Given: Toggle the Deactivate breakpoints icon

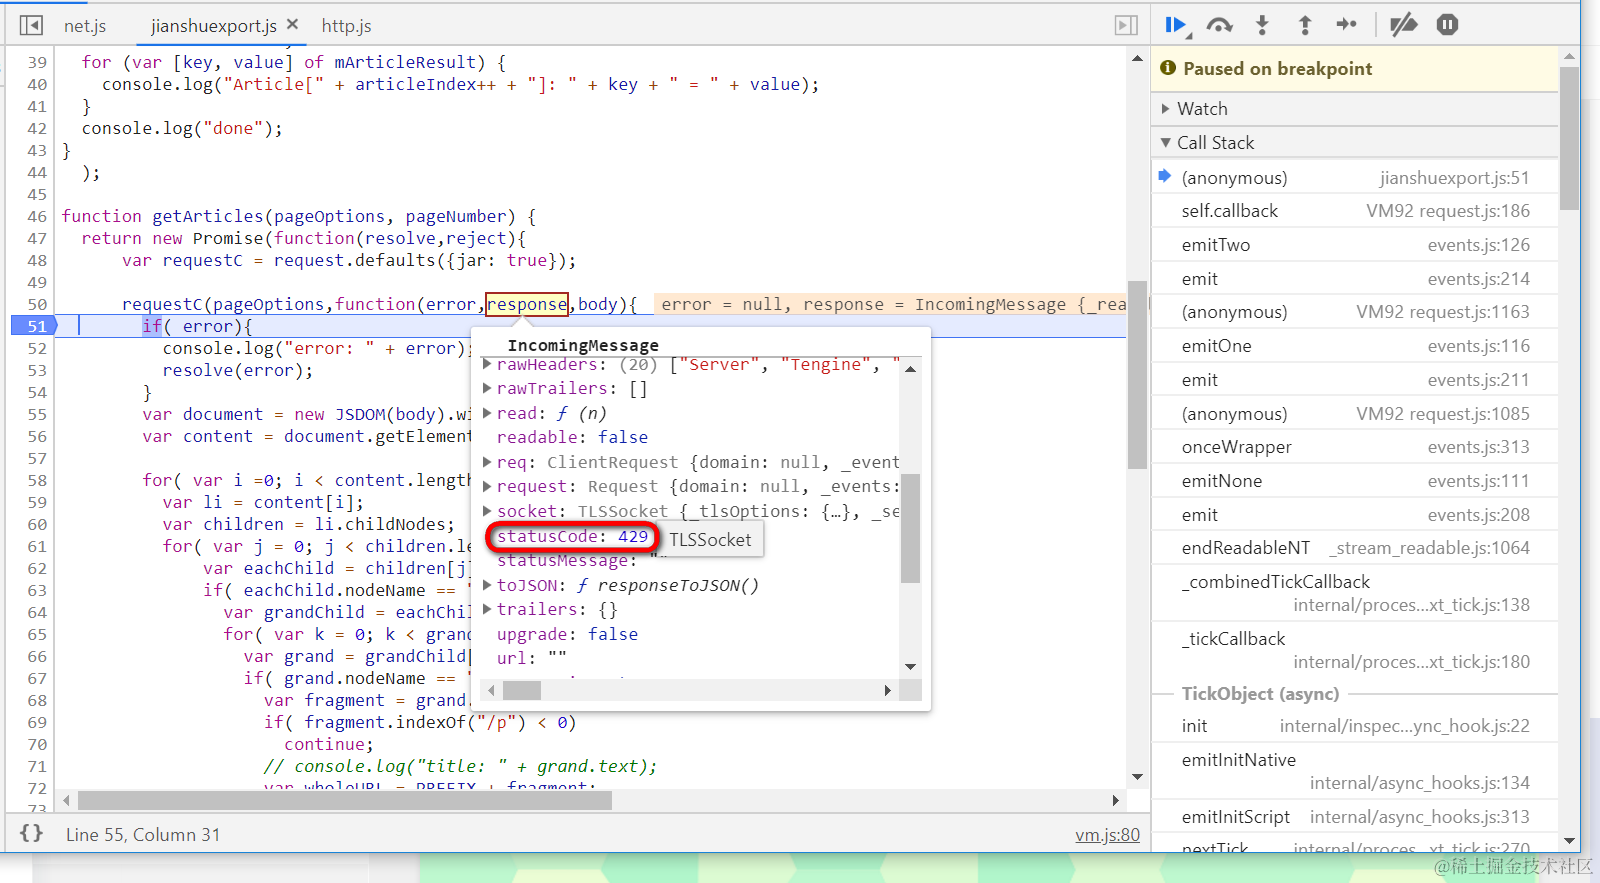Looking at the screenshot, I should point(1404,25).
